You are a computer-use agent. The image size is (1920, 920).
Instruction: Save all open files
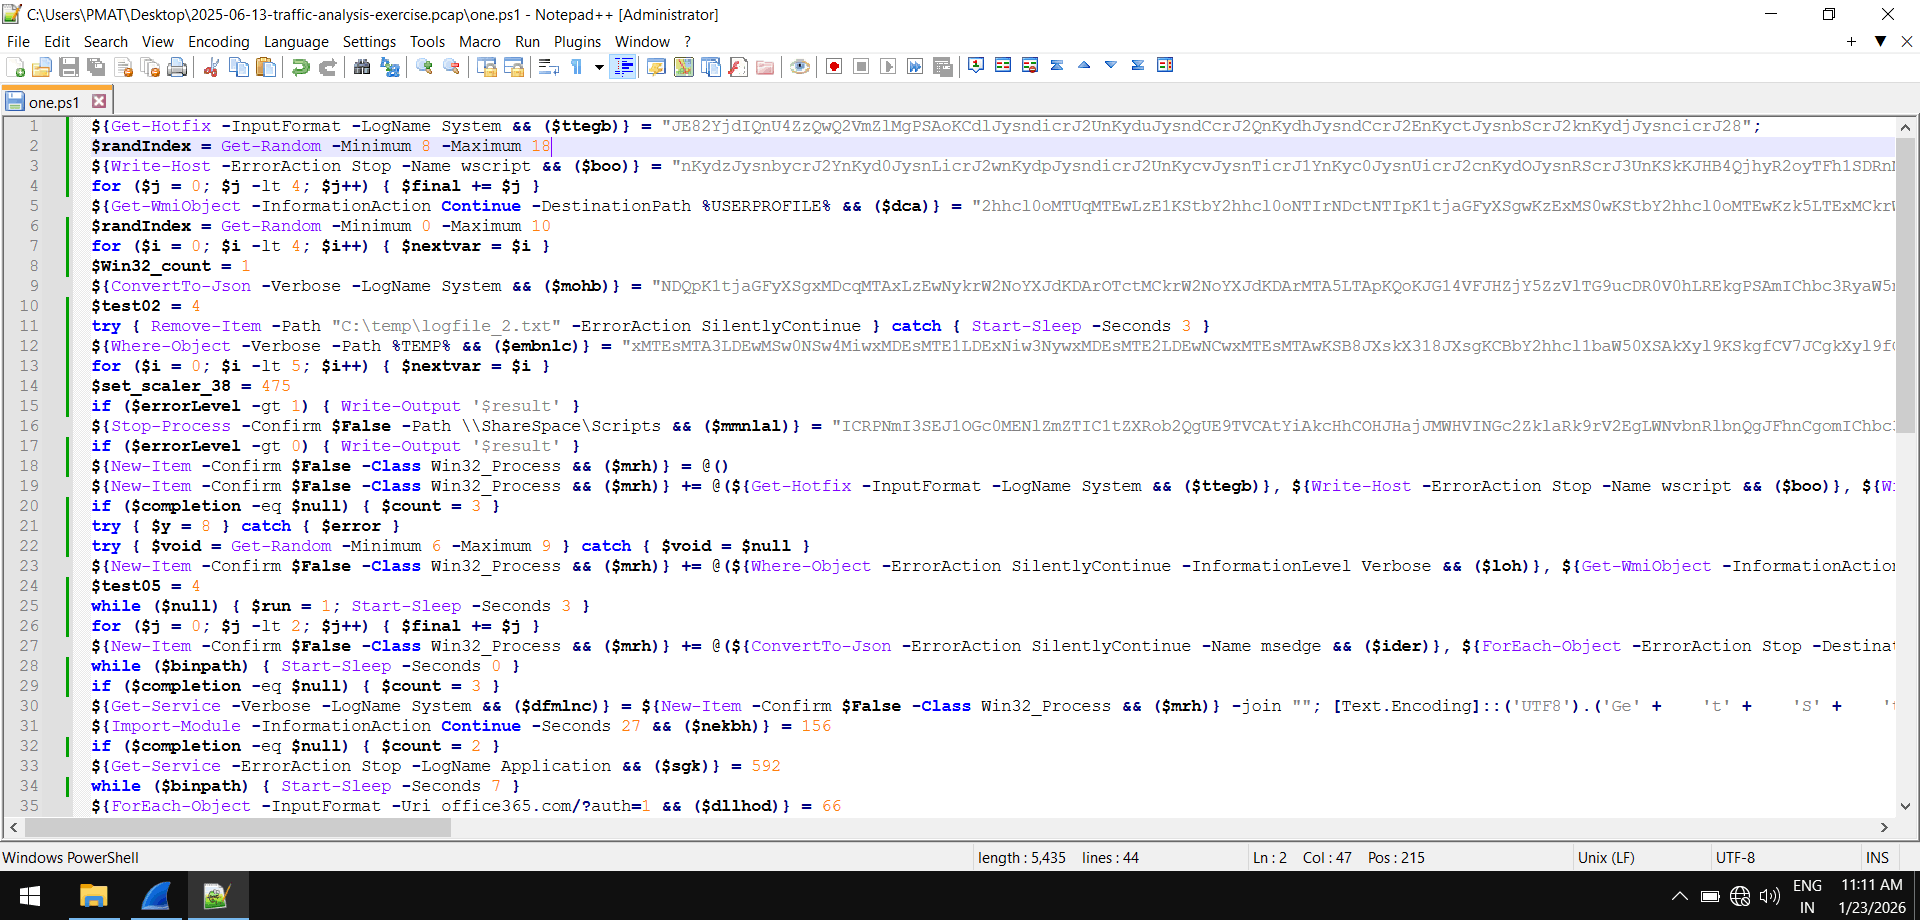95,66
